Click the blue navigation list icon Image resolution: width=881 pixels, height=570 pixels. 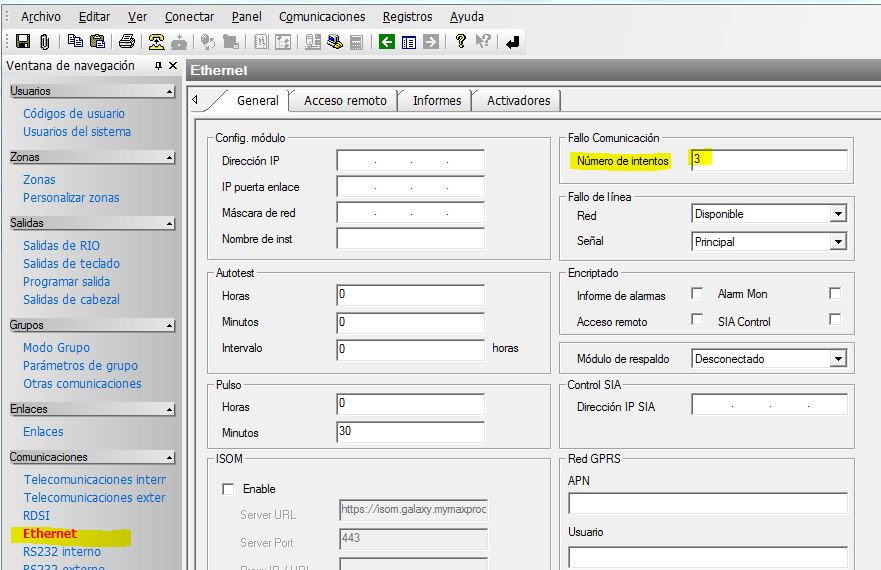click(x=409, y=42)
